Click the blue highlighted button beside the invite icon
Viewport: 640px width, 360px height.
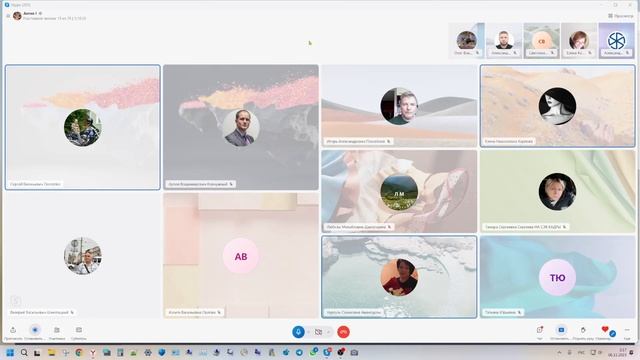click(35, 330)
